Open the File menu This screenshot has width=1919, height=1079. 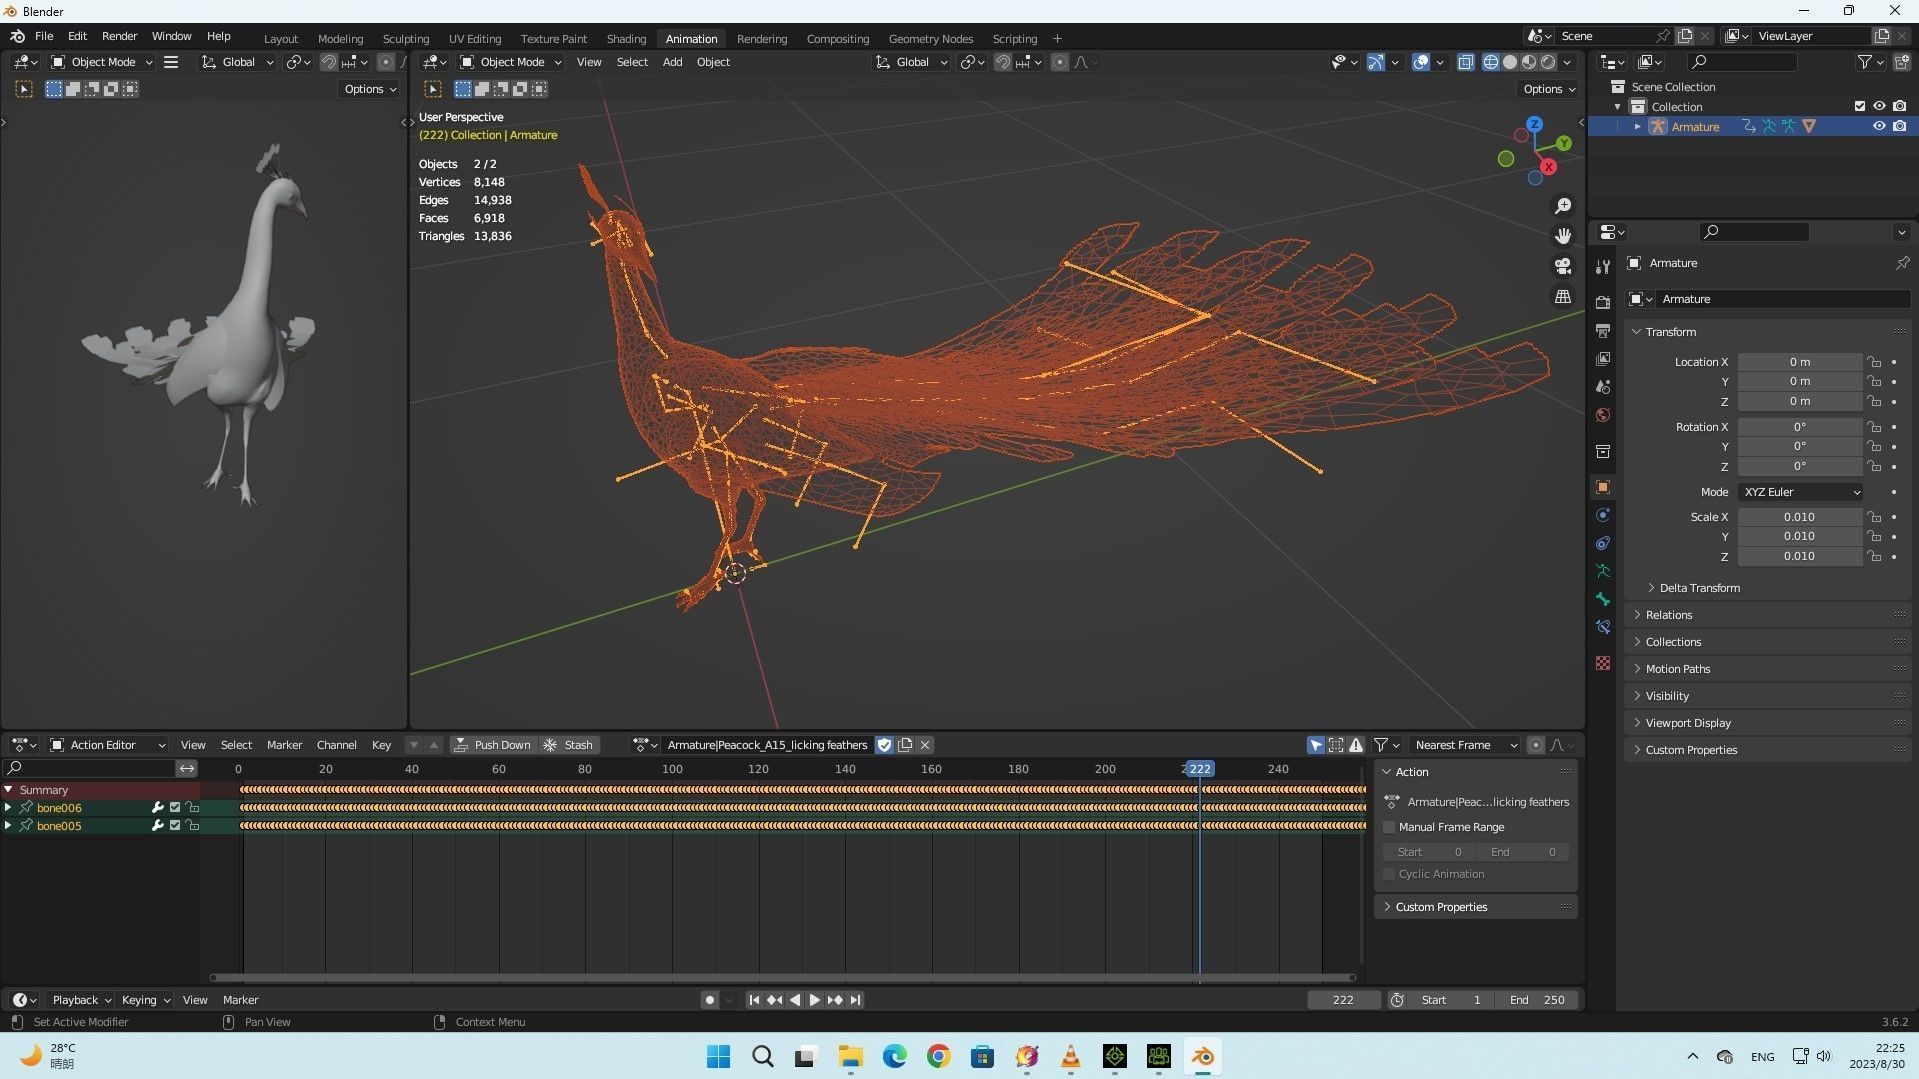[x=44, y=36]
